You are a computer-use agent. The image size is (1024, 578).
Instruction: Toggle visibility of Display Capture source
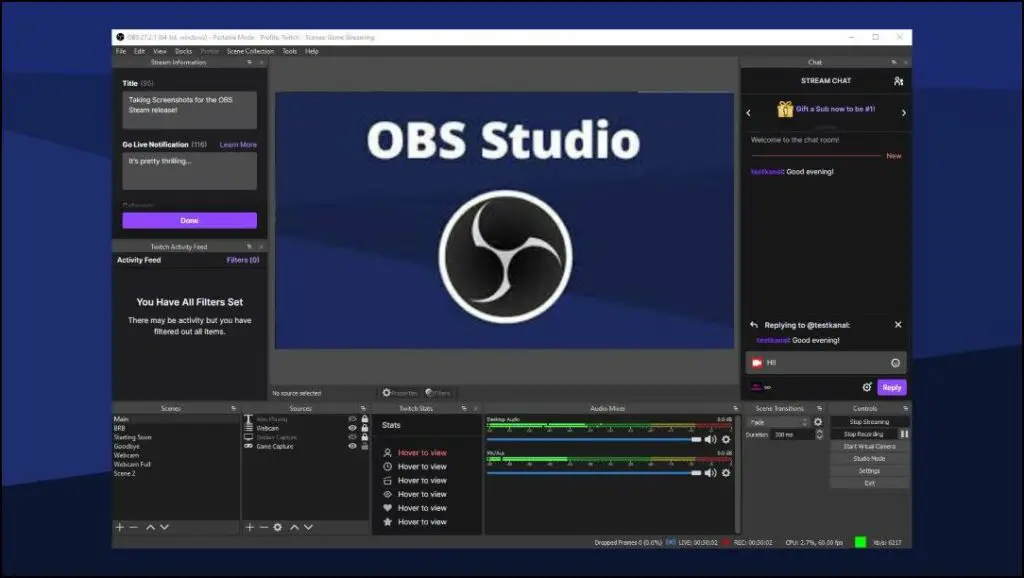click(353, 438)
